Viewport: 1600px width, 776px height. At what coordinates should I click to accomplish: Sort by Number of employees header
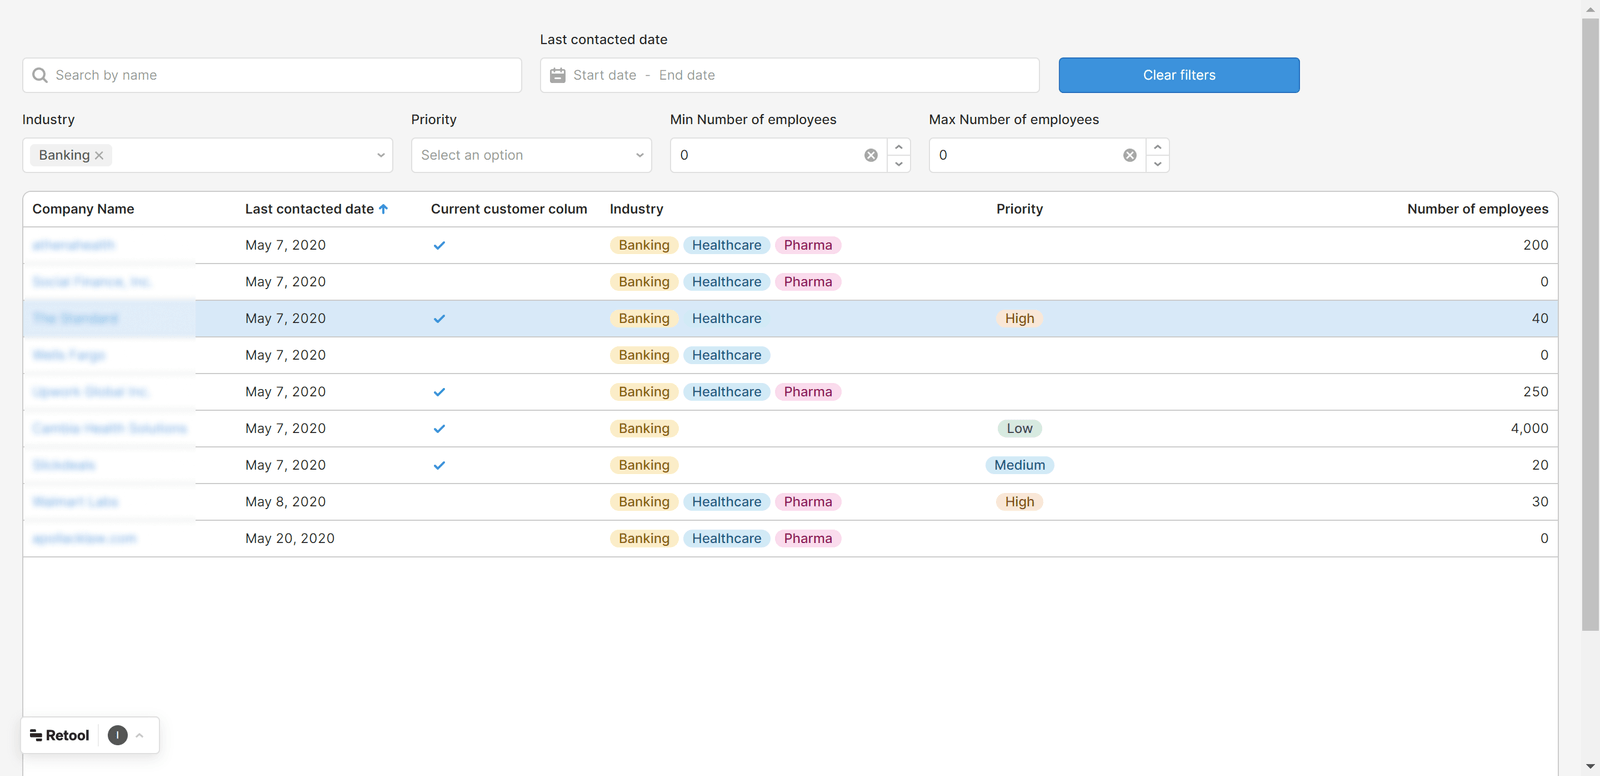pyautogui.click(x=1477, y=209)
